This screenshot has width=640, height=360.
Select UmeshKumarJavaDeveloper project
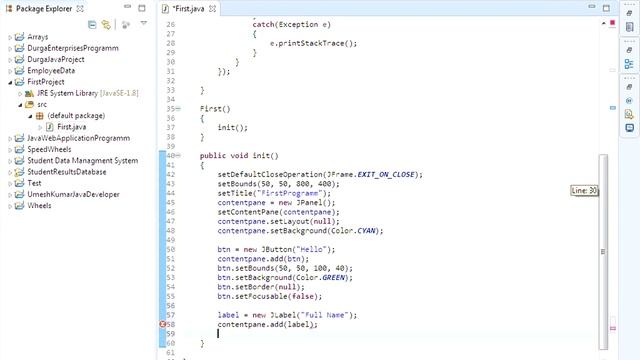click(73, 194)
